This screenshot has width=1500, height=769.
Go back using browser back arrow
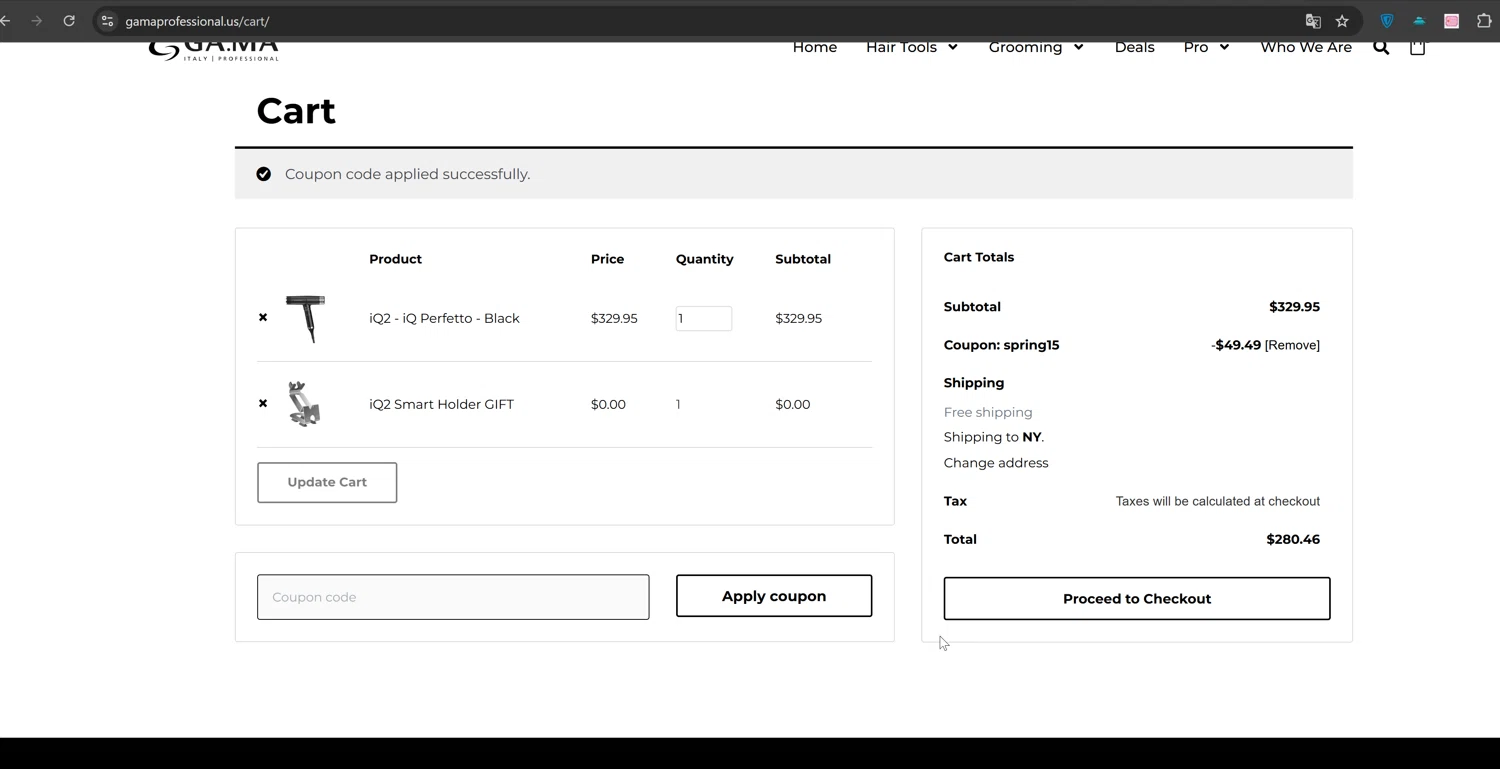[6, 21]
